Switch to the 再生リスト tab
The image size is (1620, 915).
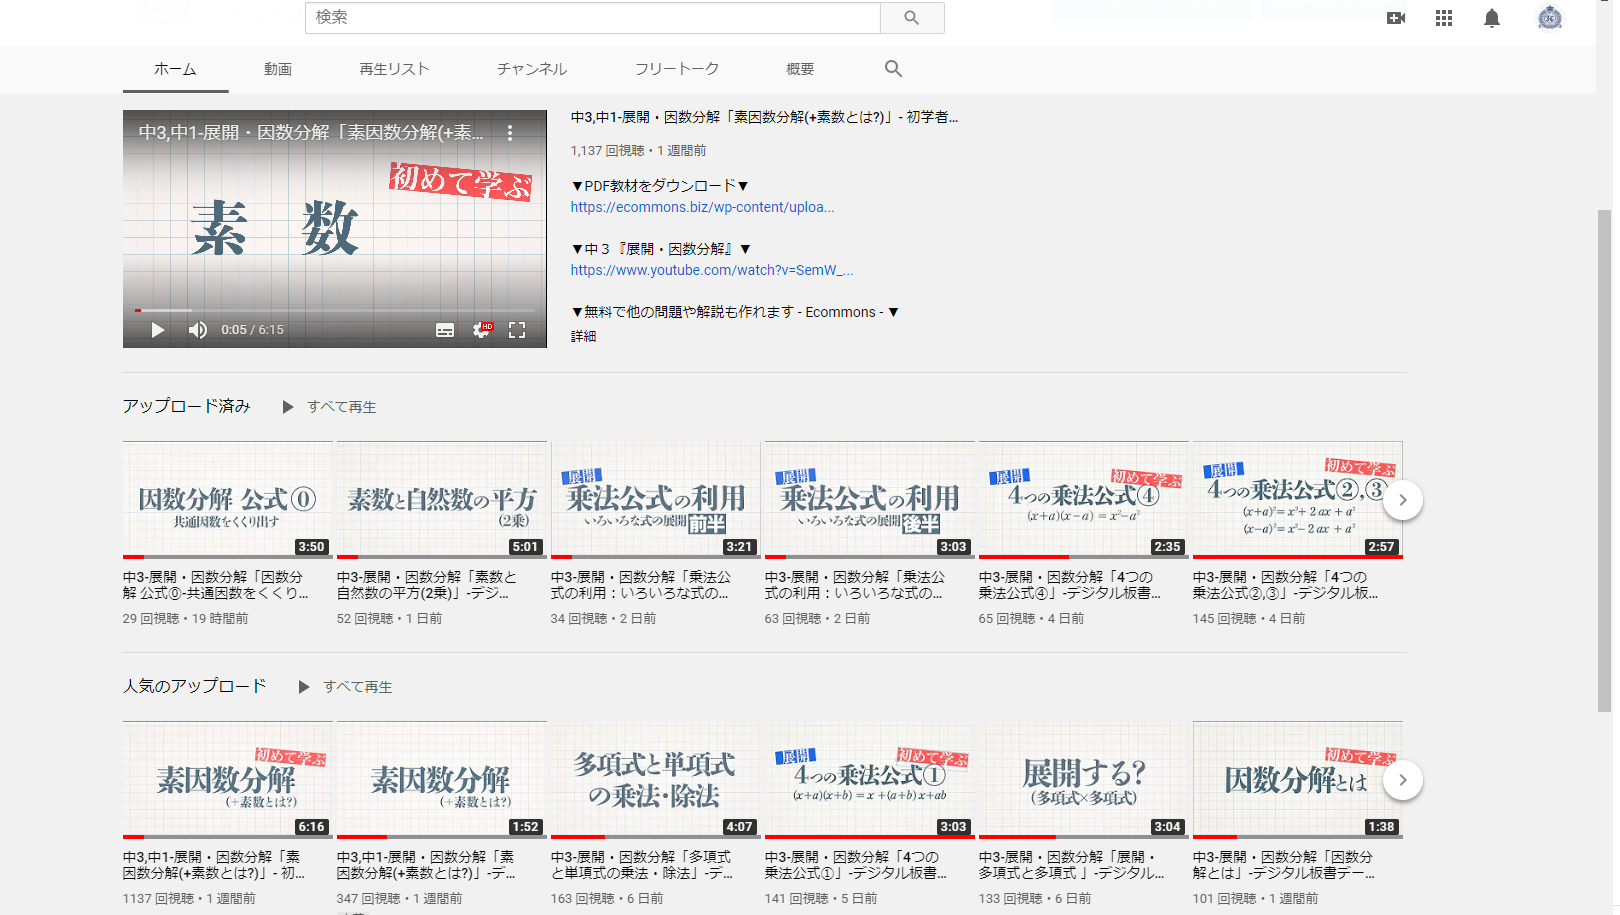tap(394, 69)
